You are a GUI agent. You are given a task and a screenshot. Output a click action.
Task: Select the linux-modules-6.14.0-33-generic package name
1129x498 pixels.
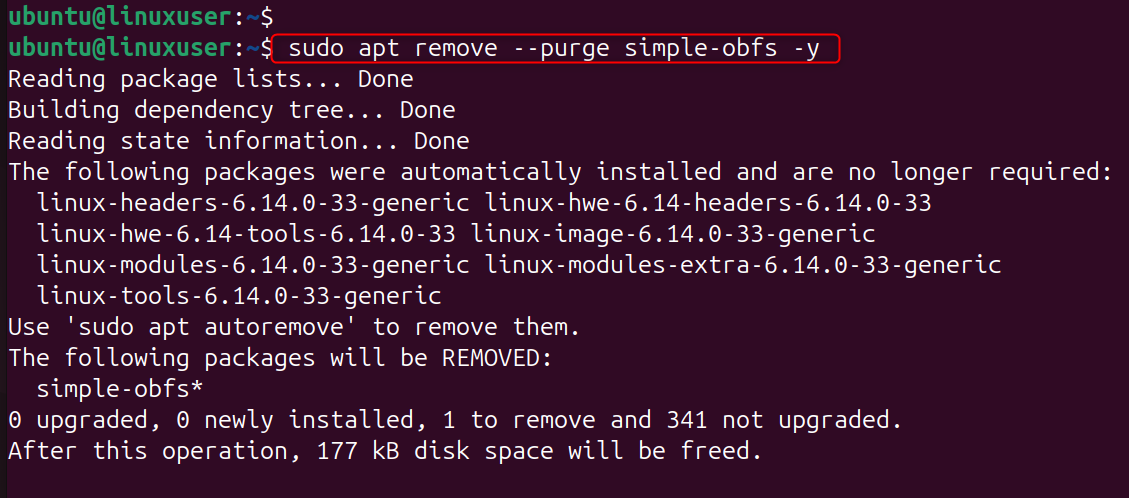click(253, 265)
